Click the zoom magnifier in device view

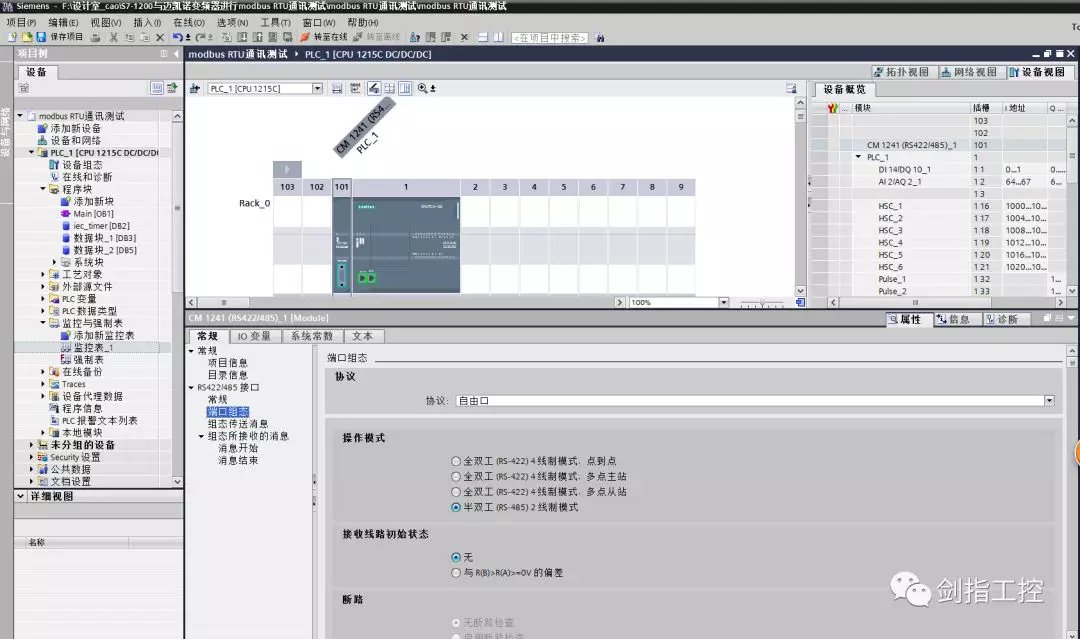click(x=422, y=88)
